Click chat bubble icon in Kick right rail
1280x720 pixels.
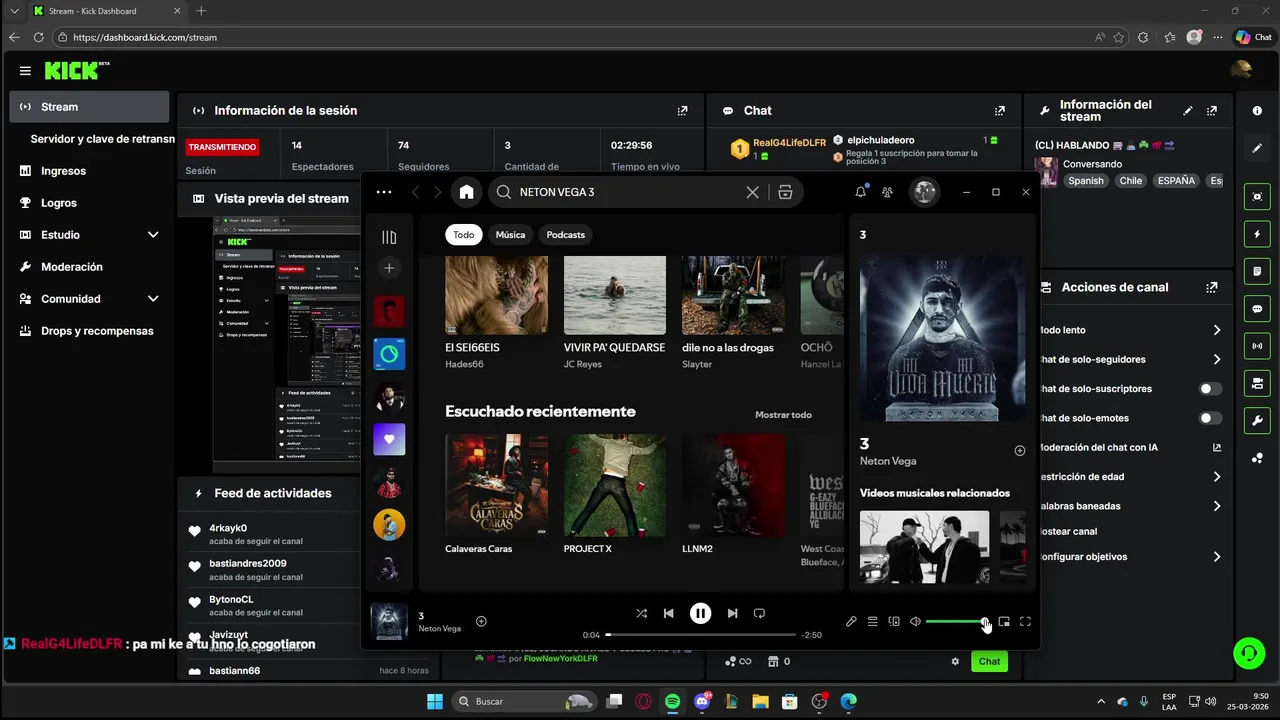[x=1257, y=309]
